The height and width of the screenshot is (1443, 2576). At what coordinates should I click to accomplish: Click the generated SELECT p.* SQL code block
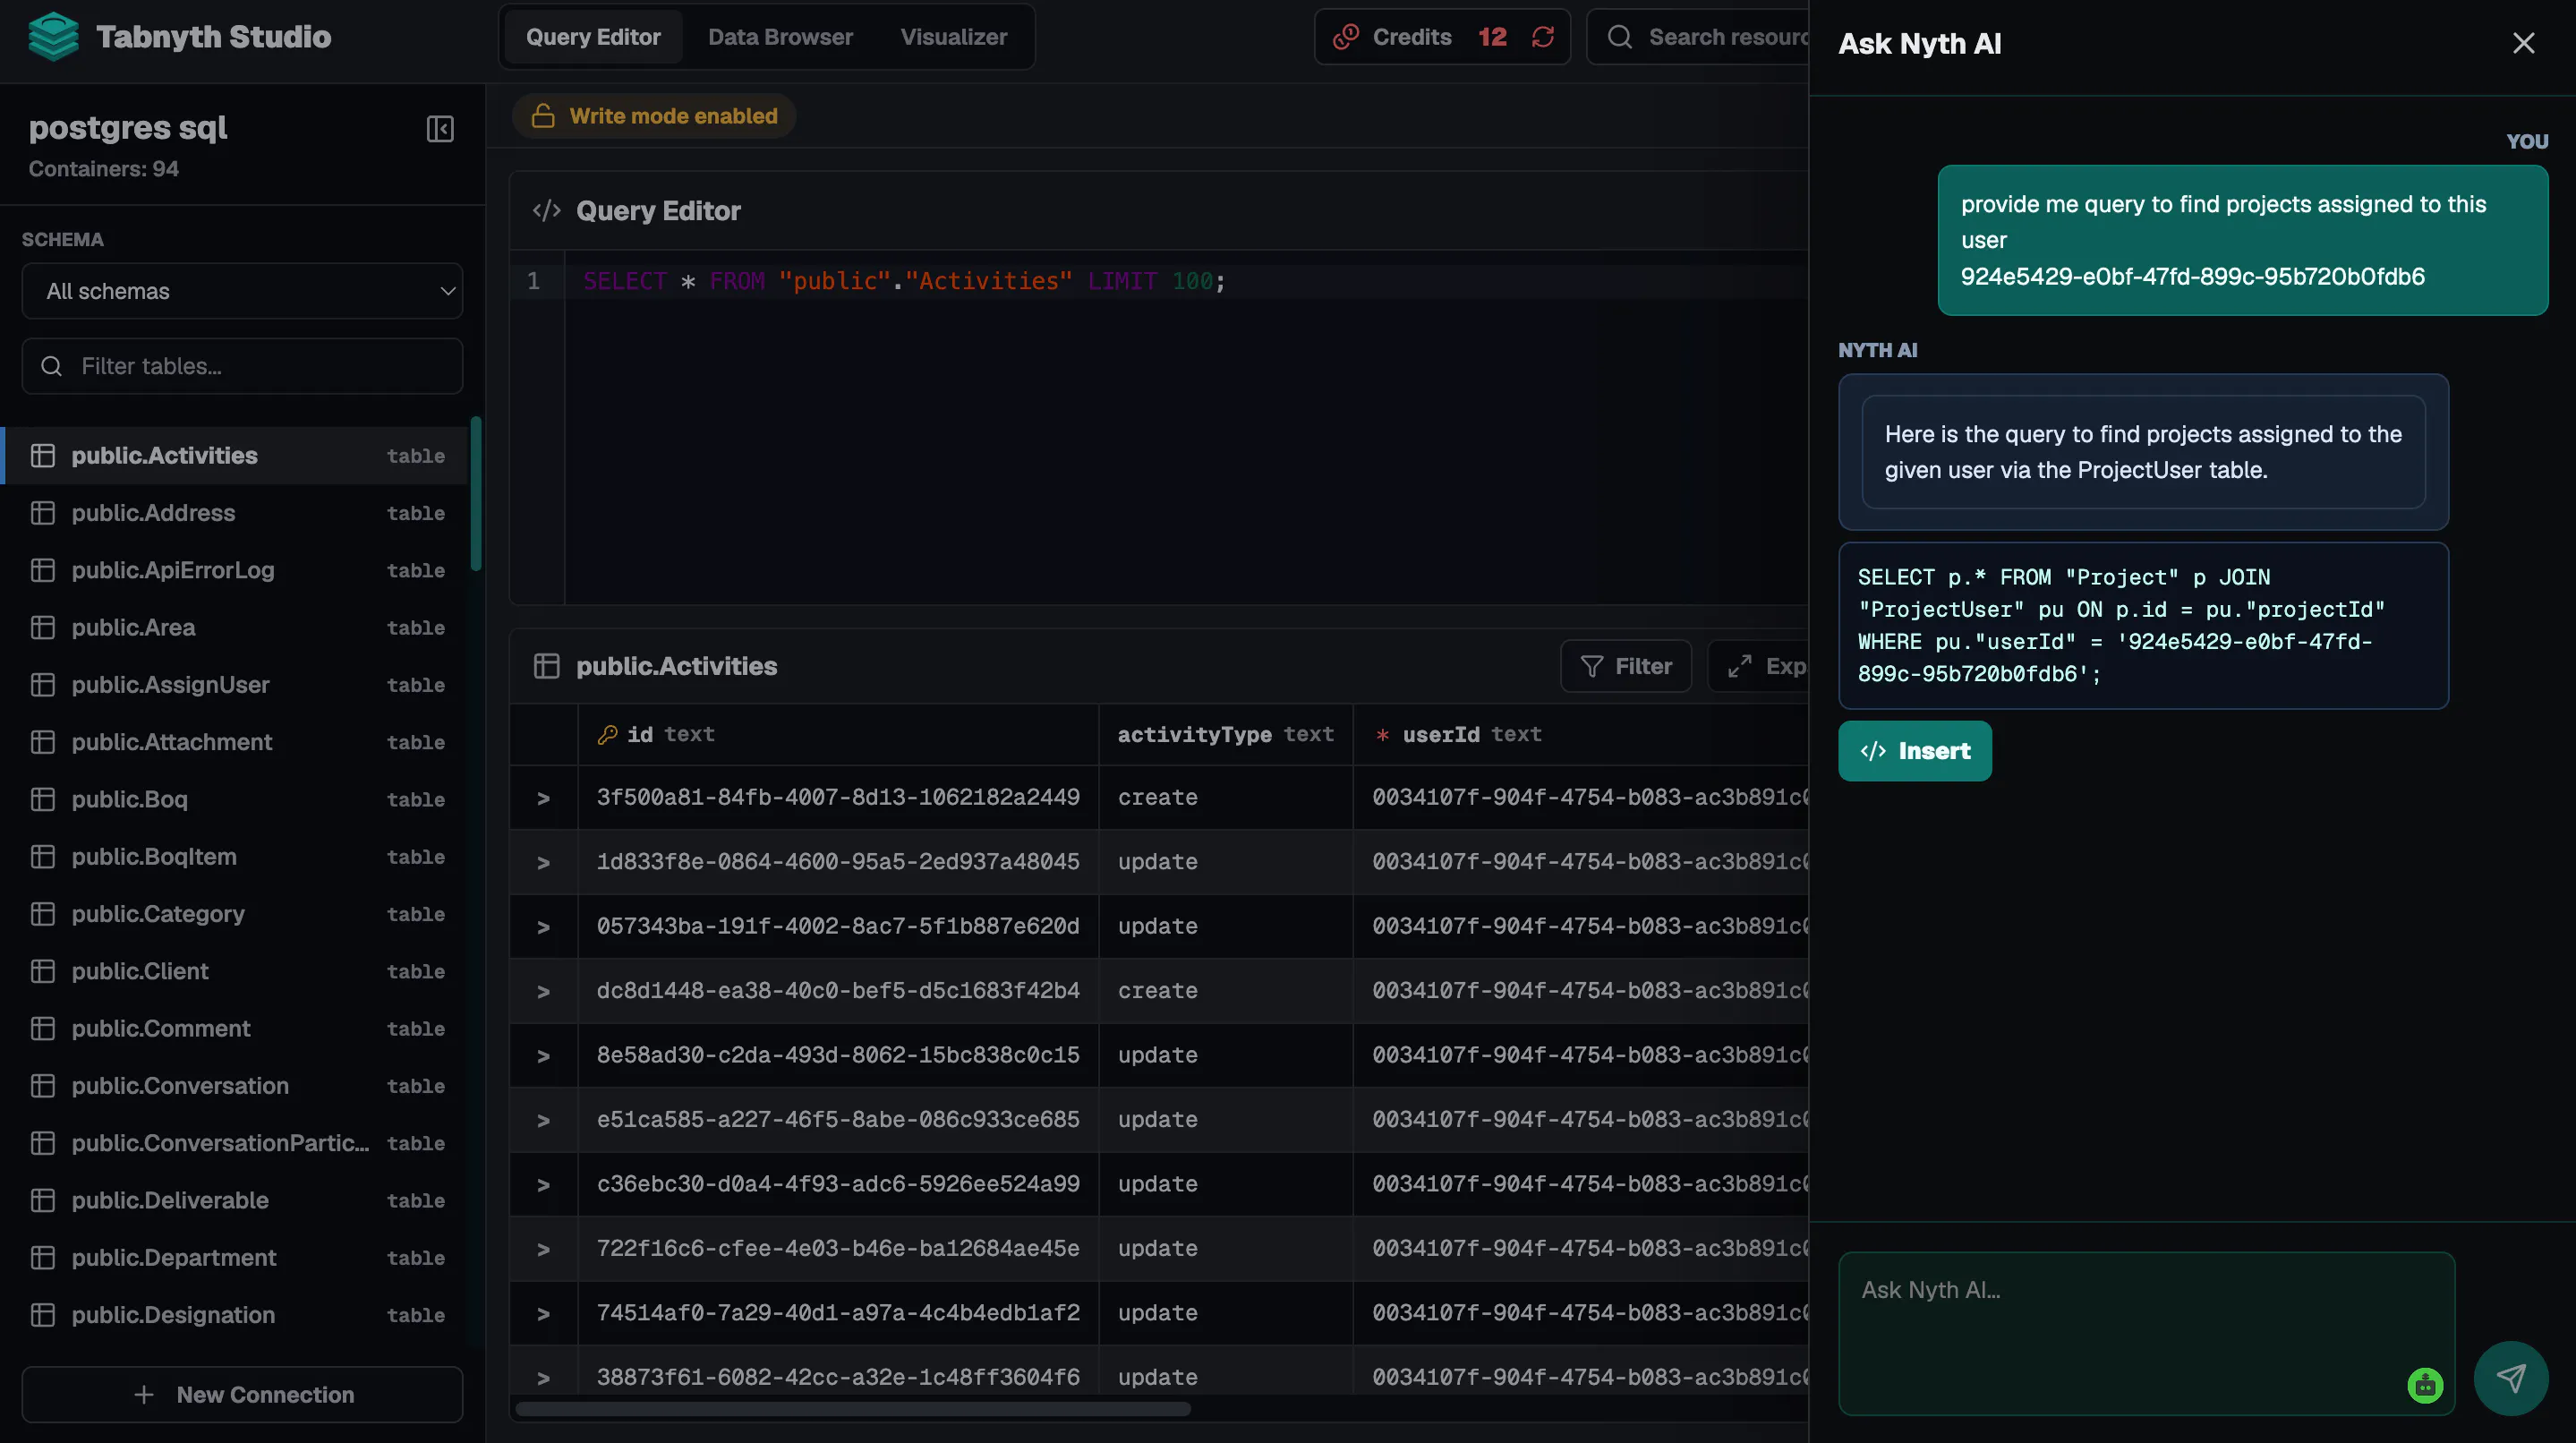(2143, 626)
